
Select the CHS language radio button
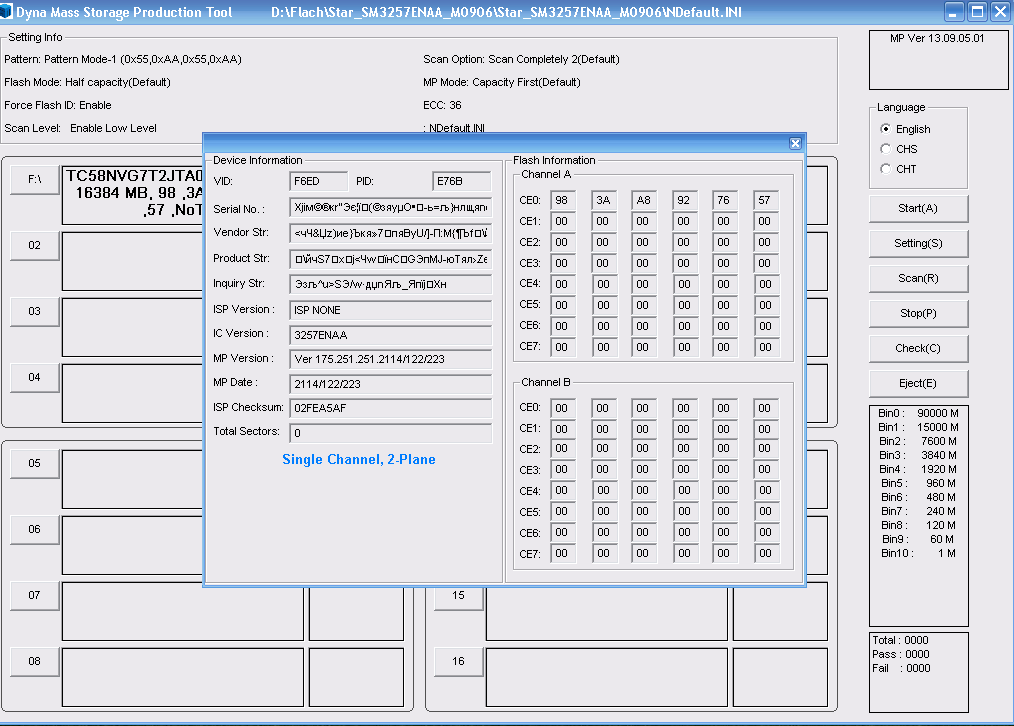(886, 149)
